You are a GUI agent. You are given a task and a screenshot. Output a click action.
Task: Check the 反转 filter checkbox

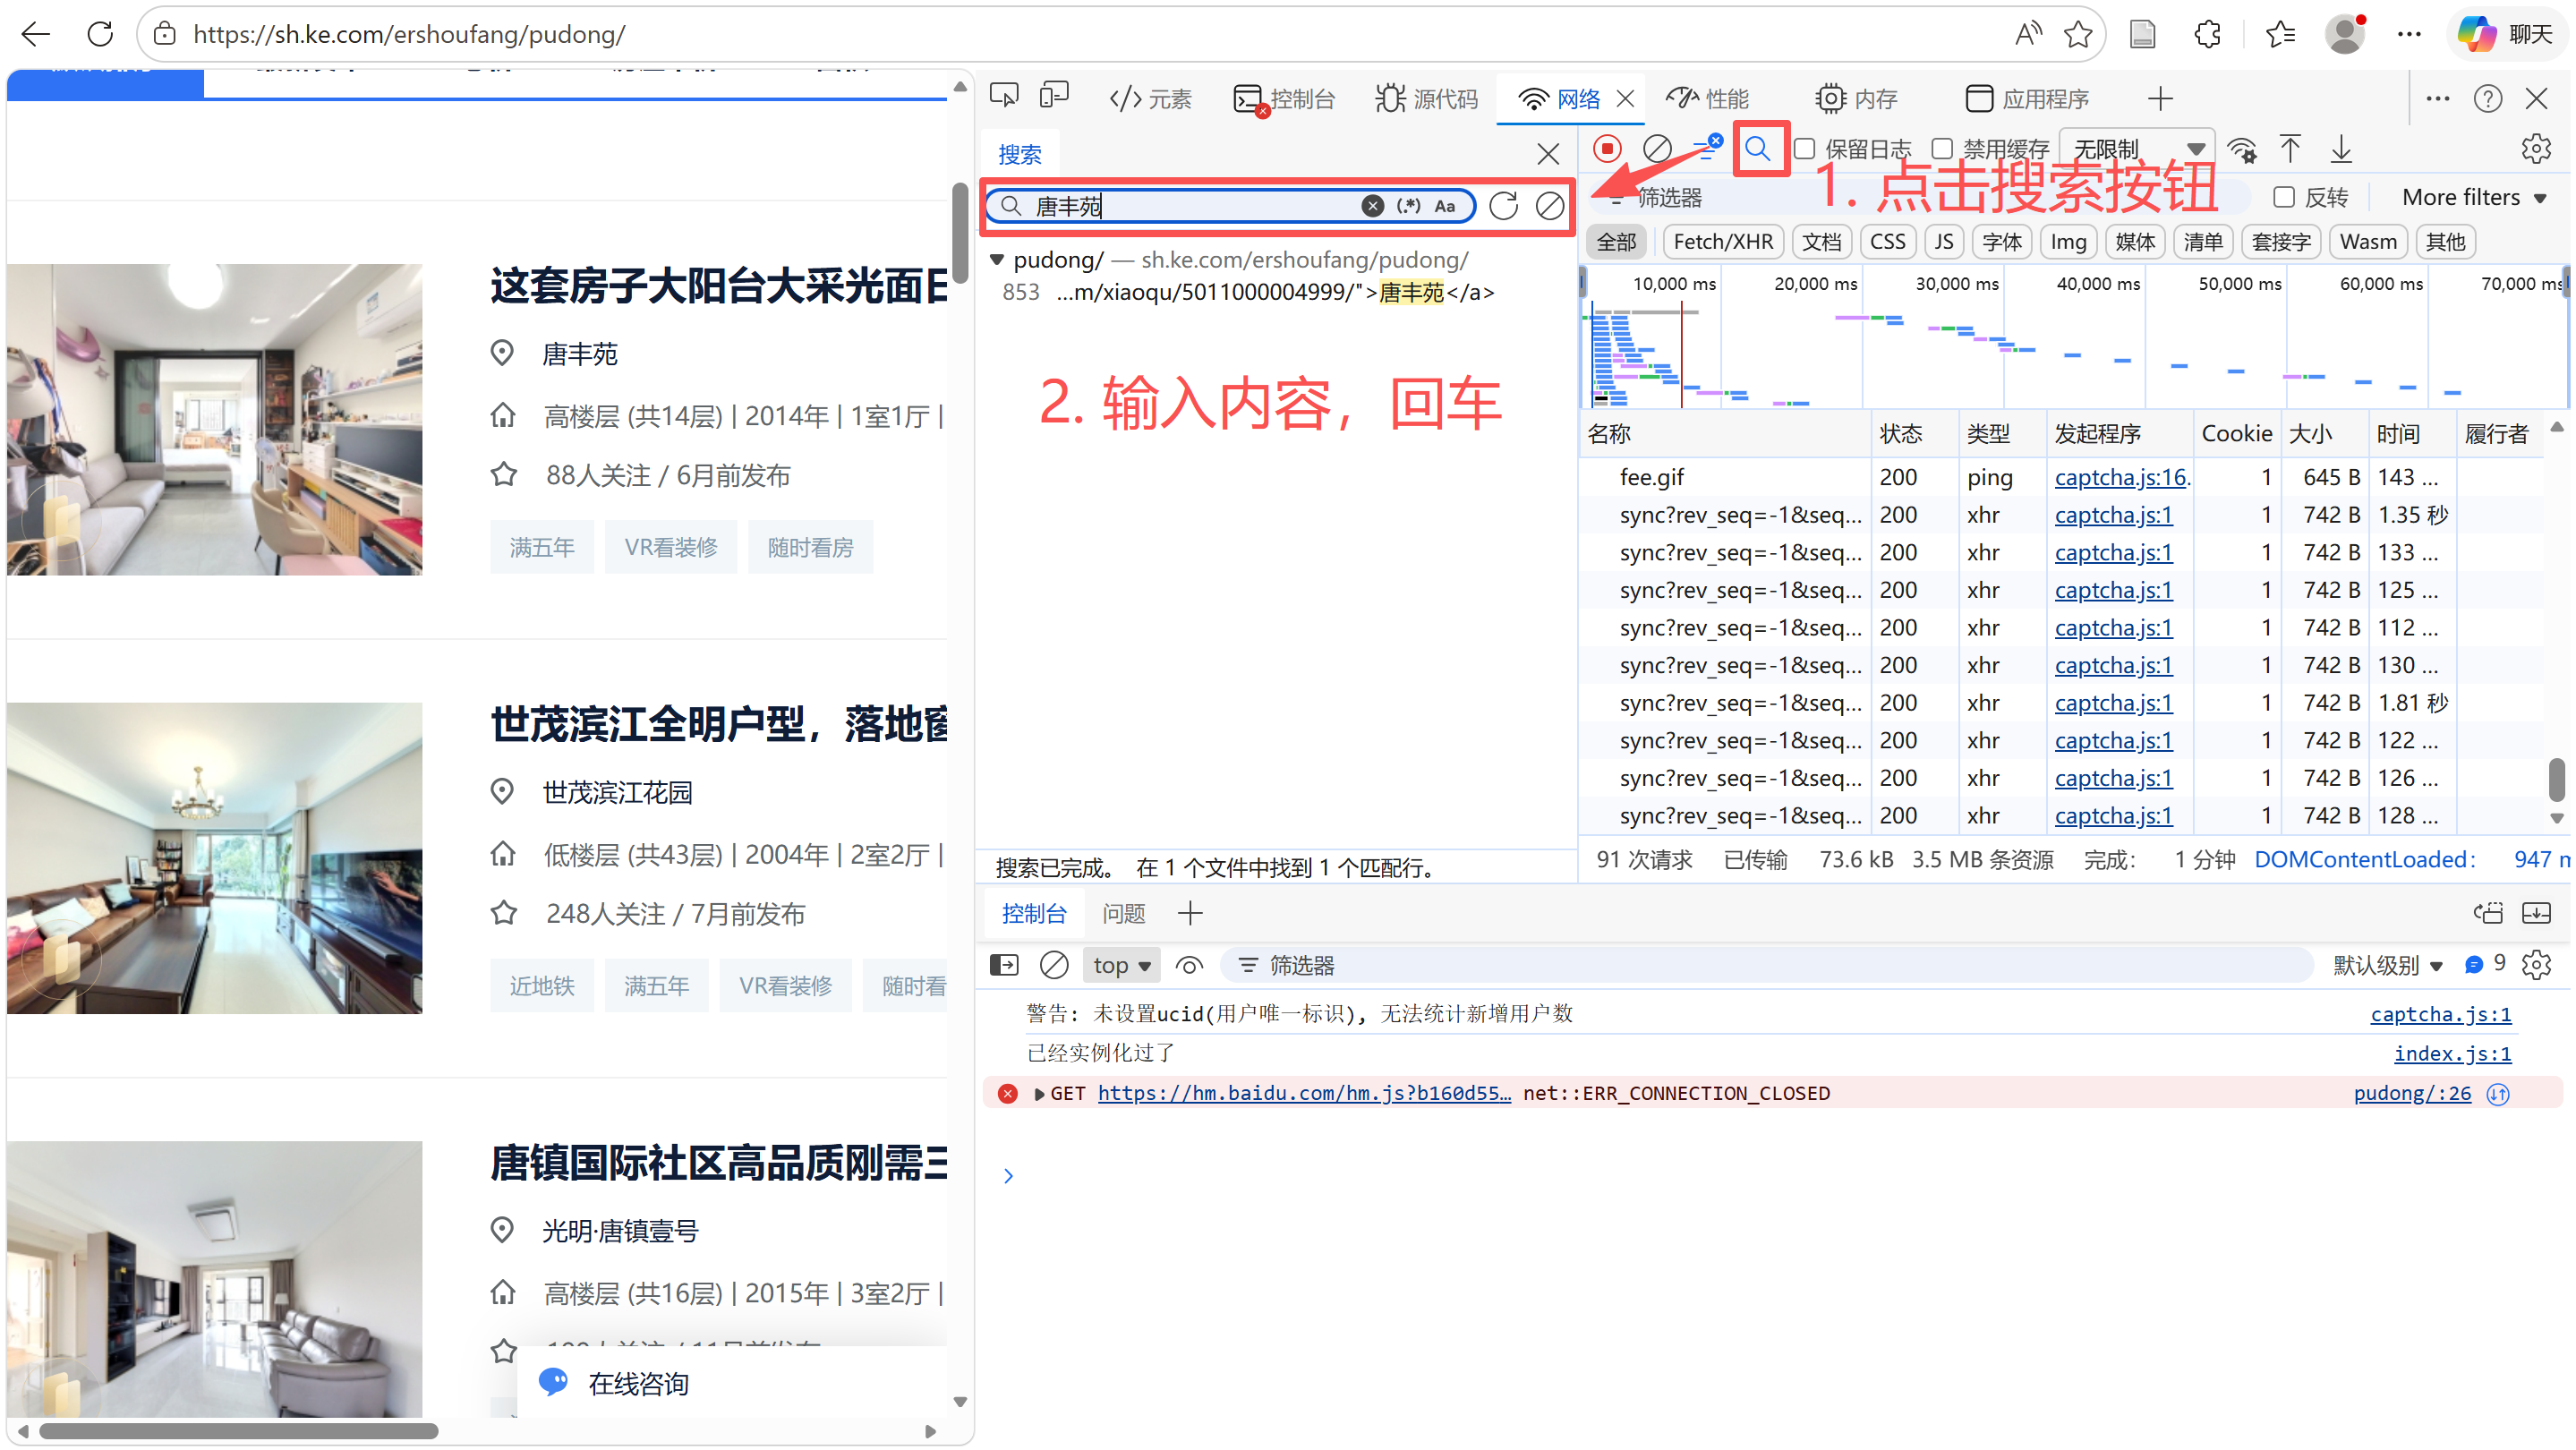[x=2284, y=197]
